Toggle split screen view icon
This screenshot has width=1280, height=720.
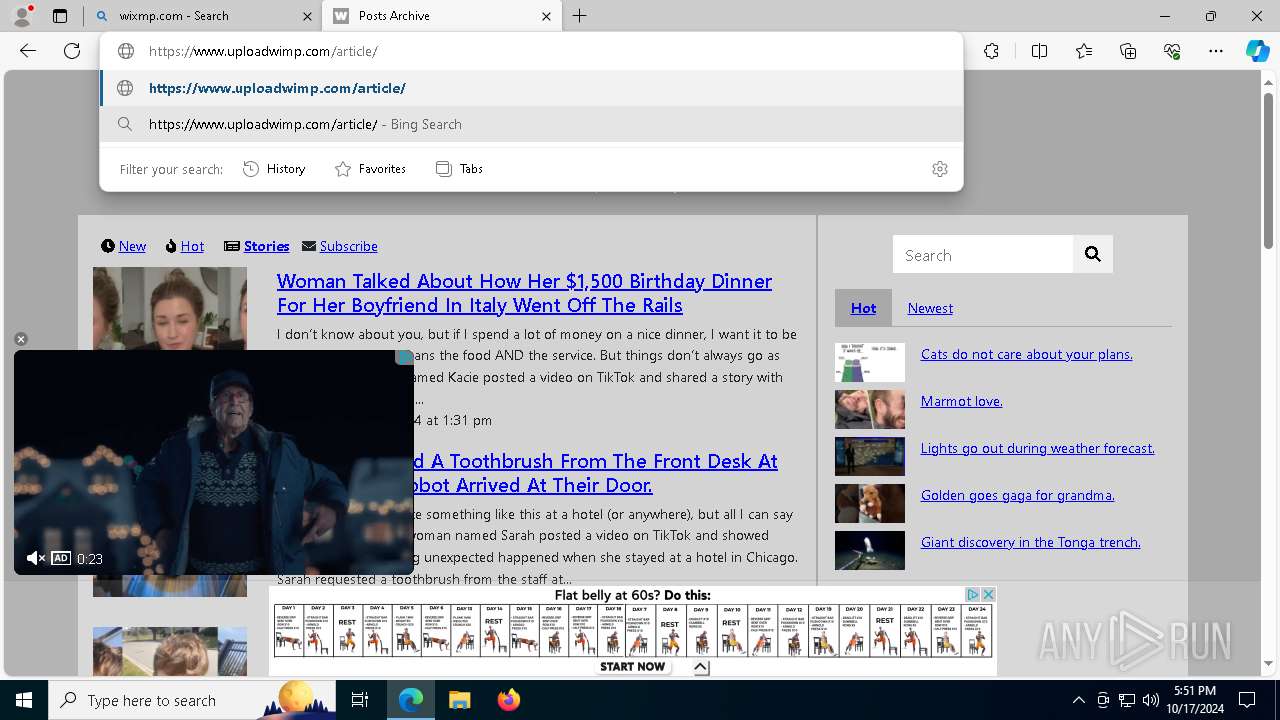(1039, 51)
